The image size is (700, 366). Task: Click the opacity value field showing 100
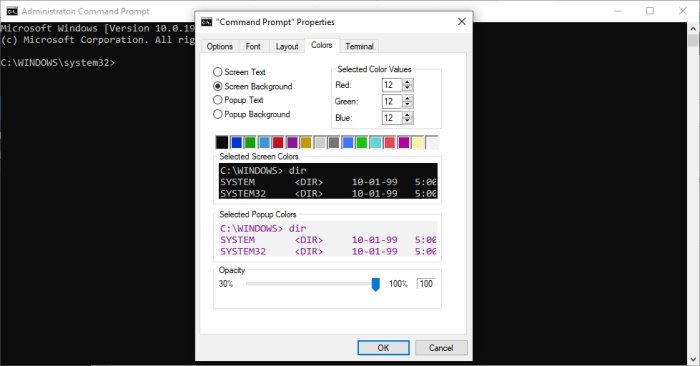click(426, 283)
